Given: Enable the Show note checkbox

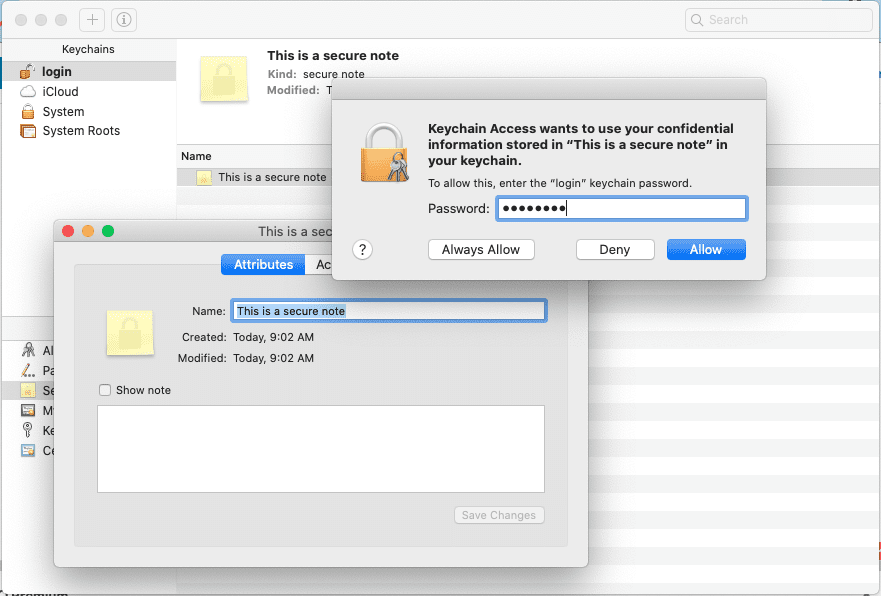Looking at the screenshot, I should click(x=105, y=390).
